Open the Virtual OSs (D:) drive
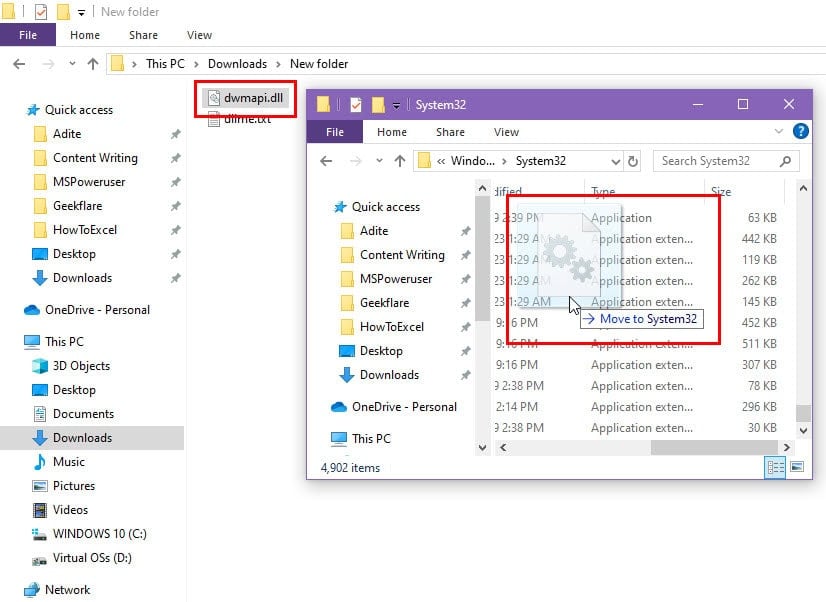The width and height of the screenshot is (826, 602). (x=92, y=558)
